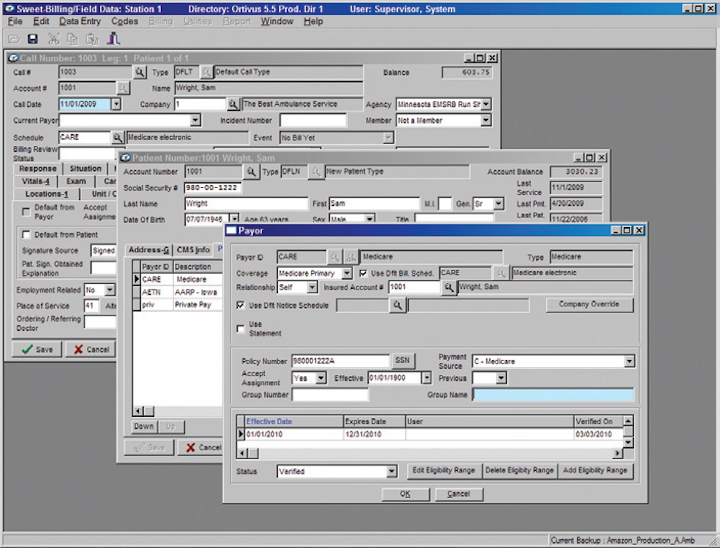
Task: Open the Codes menu in the menu bar
Action: tap(125, 21)
